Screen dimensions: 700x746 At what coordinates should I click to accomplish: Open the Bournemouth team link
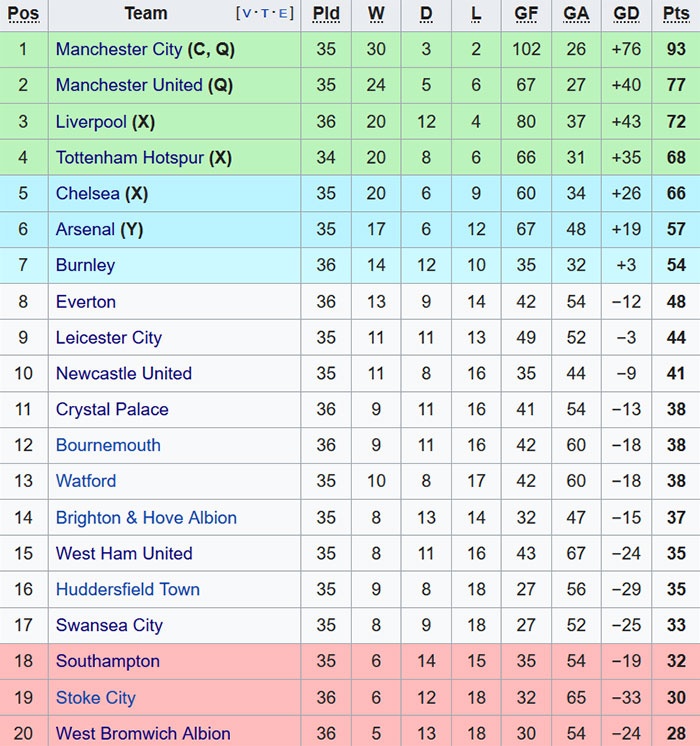pyautogui.click(x=108, y=446)
